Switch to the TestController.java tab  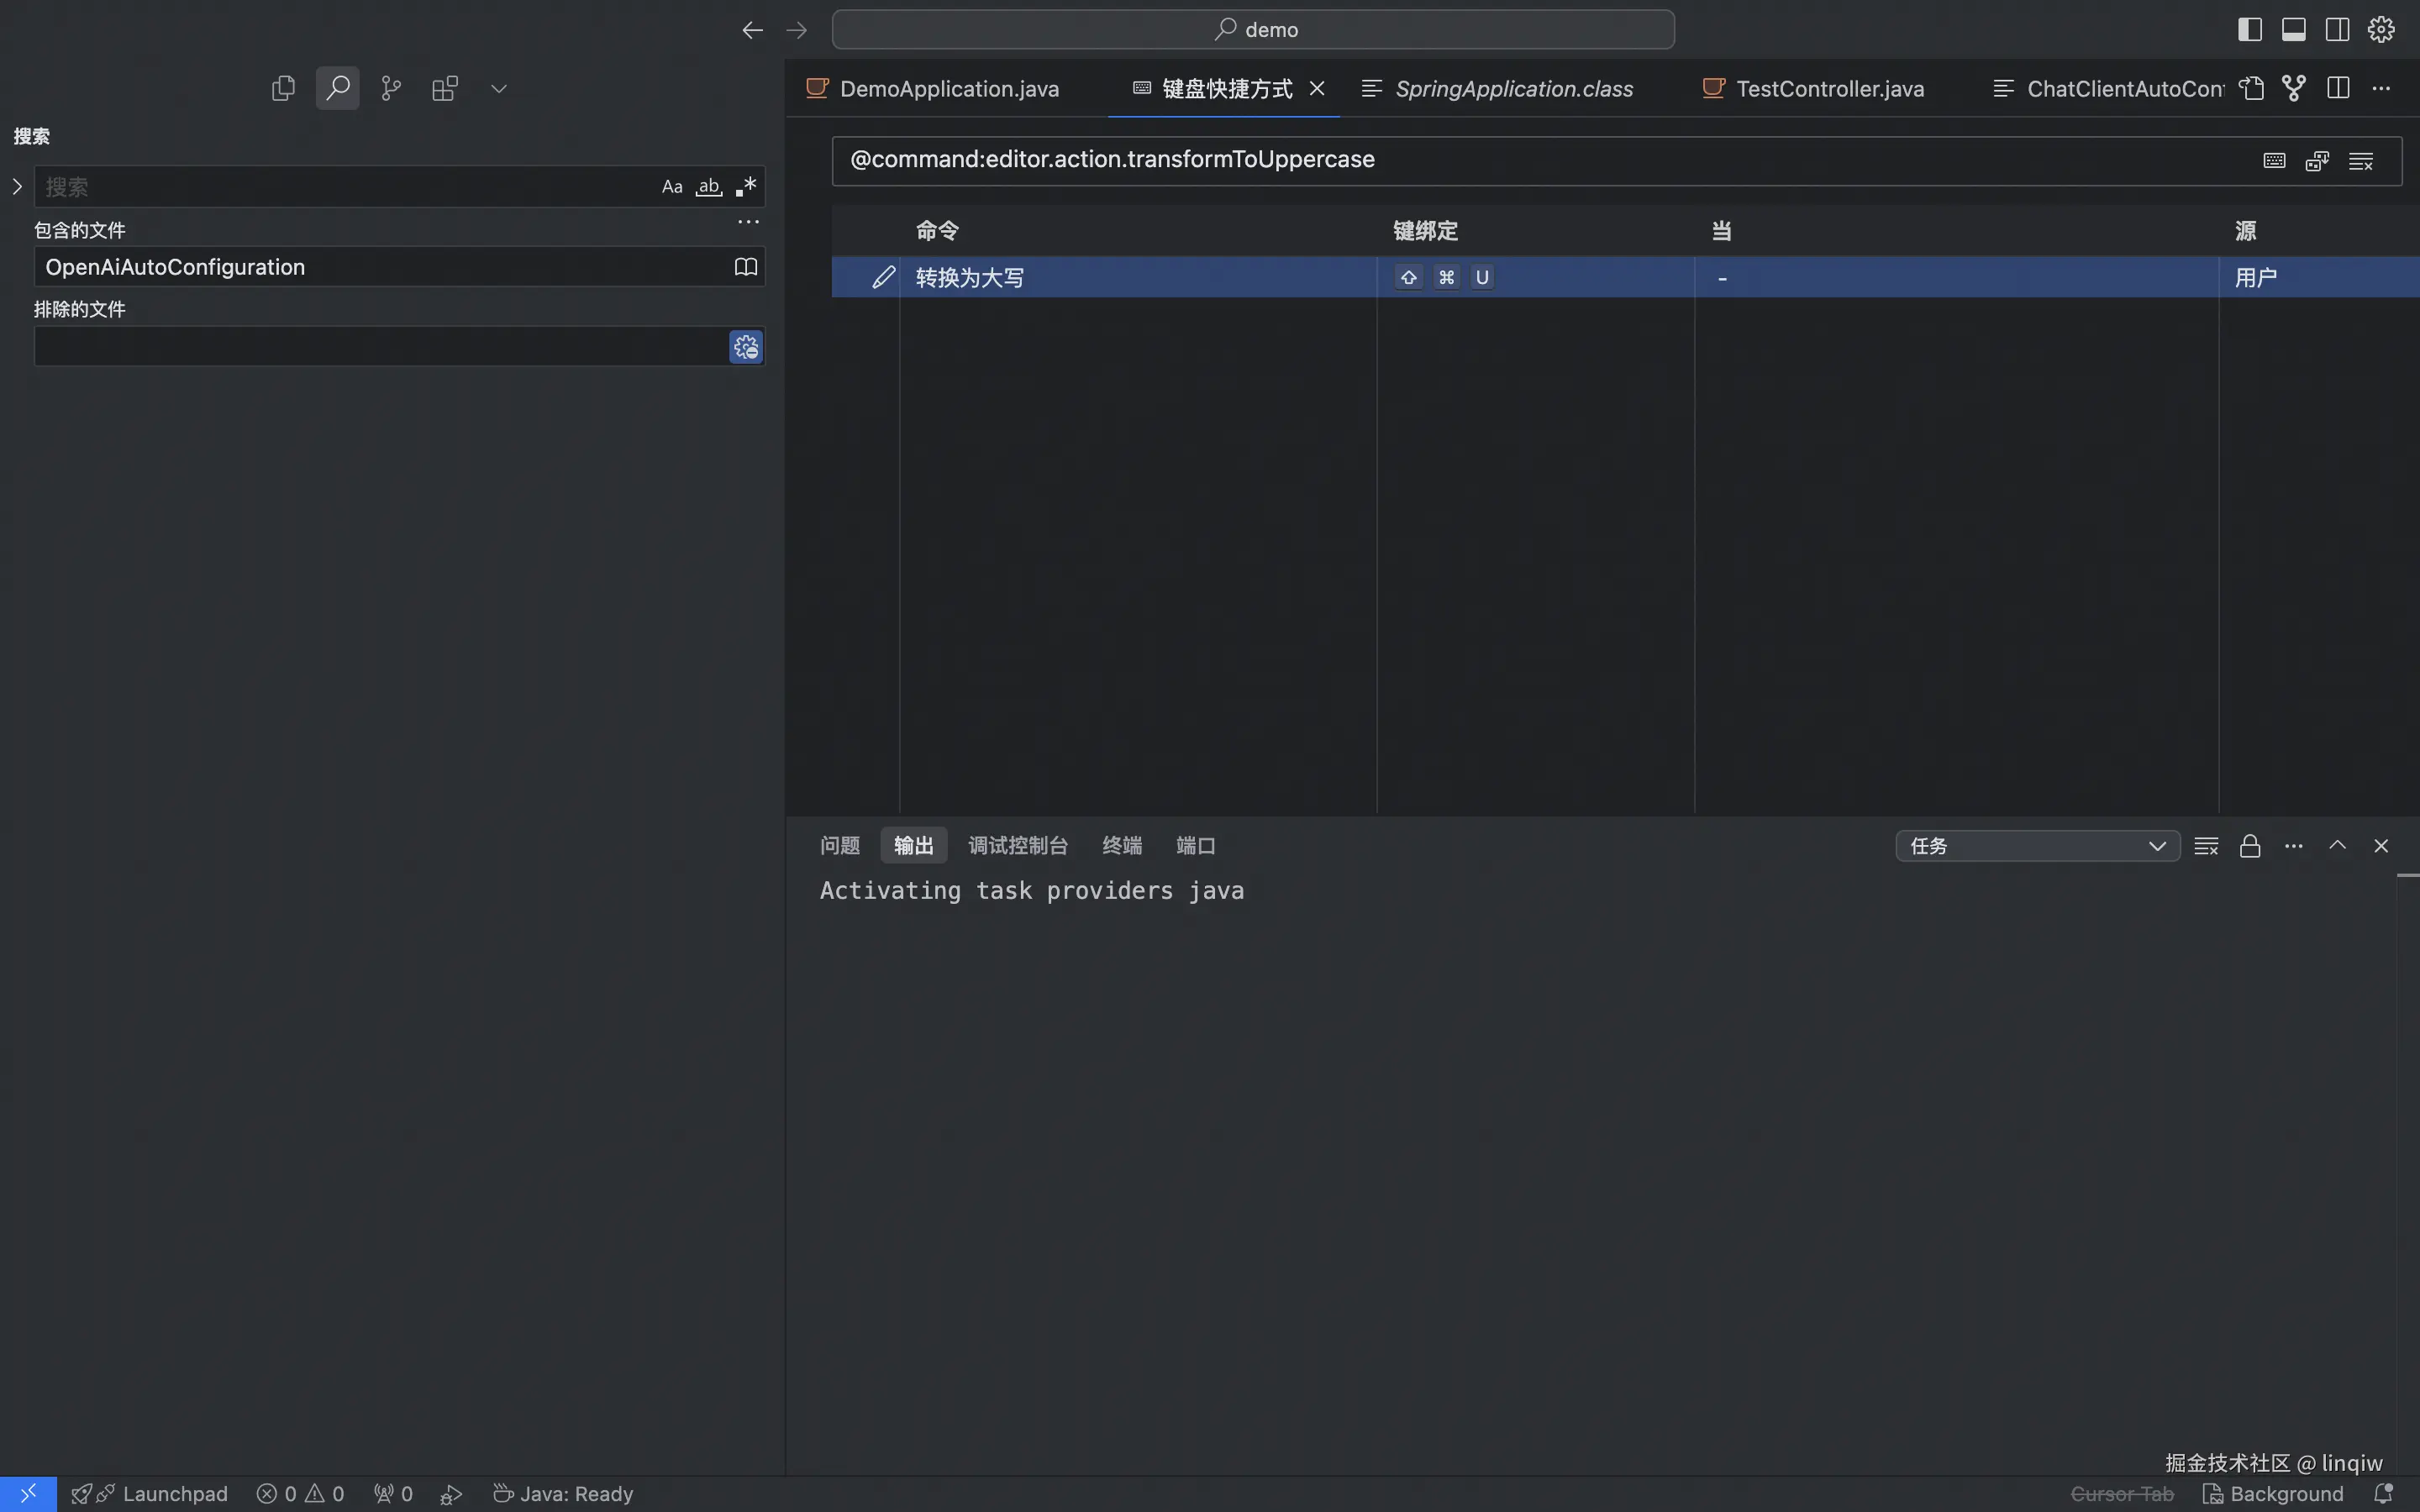pyautogui.click(x=1829, y=88)
